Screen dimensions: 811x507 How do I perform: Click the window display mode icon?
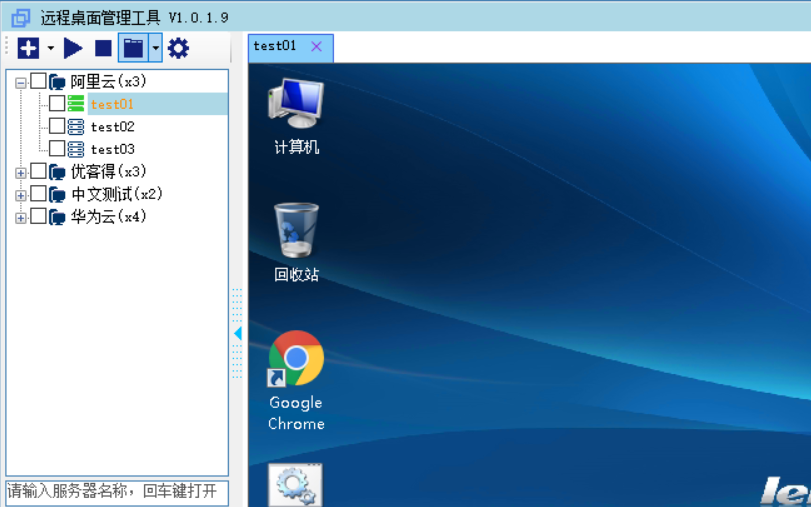(x=132, y=48)
